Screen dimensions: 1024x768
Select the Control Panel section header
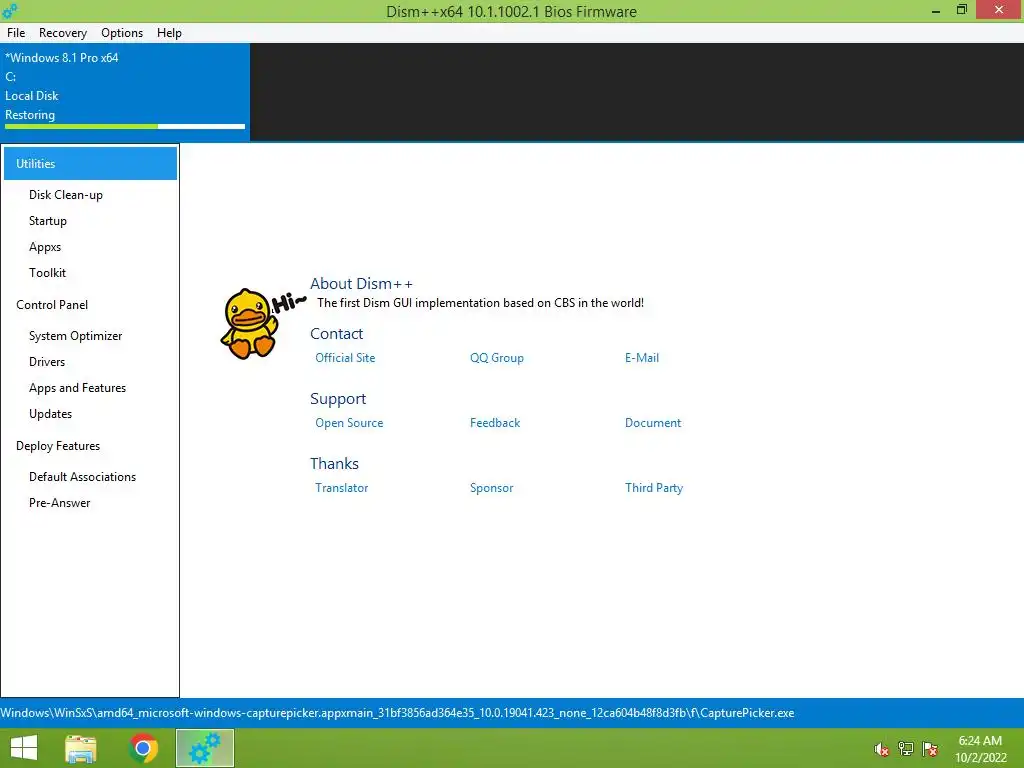pos(52,305)
